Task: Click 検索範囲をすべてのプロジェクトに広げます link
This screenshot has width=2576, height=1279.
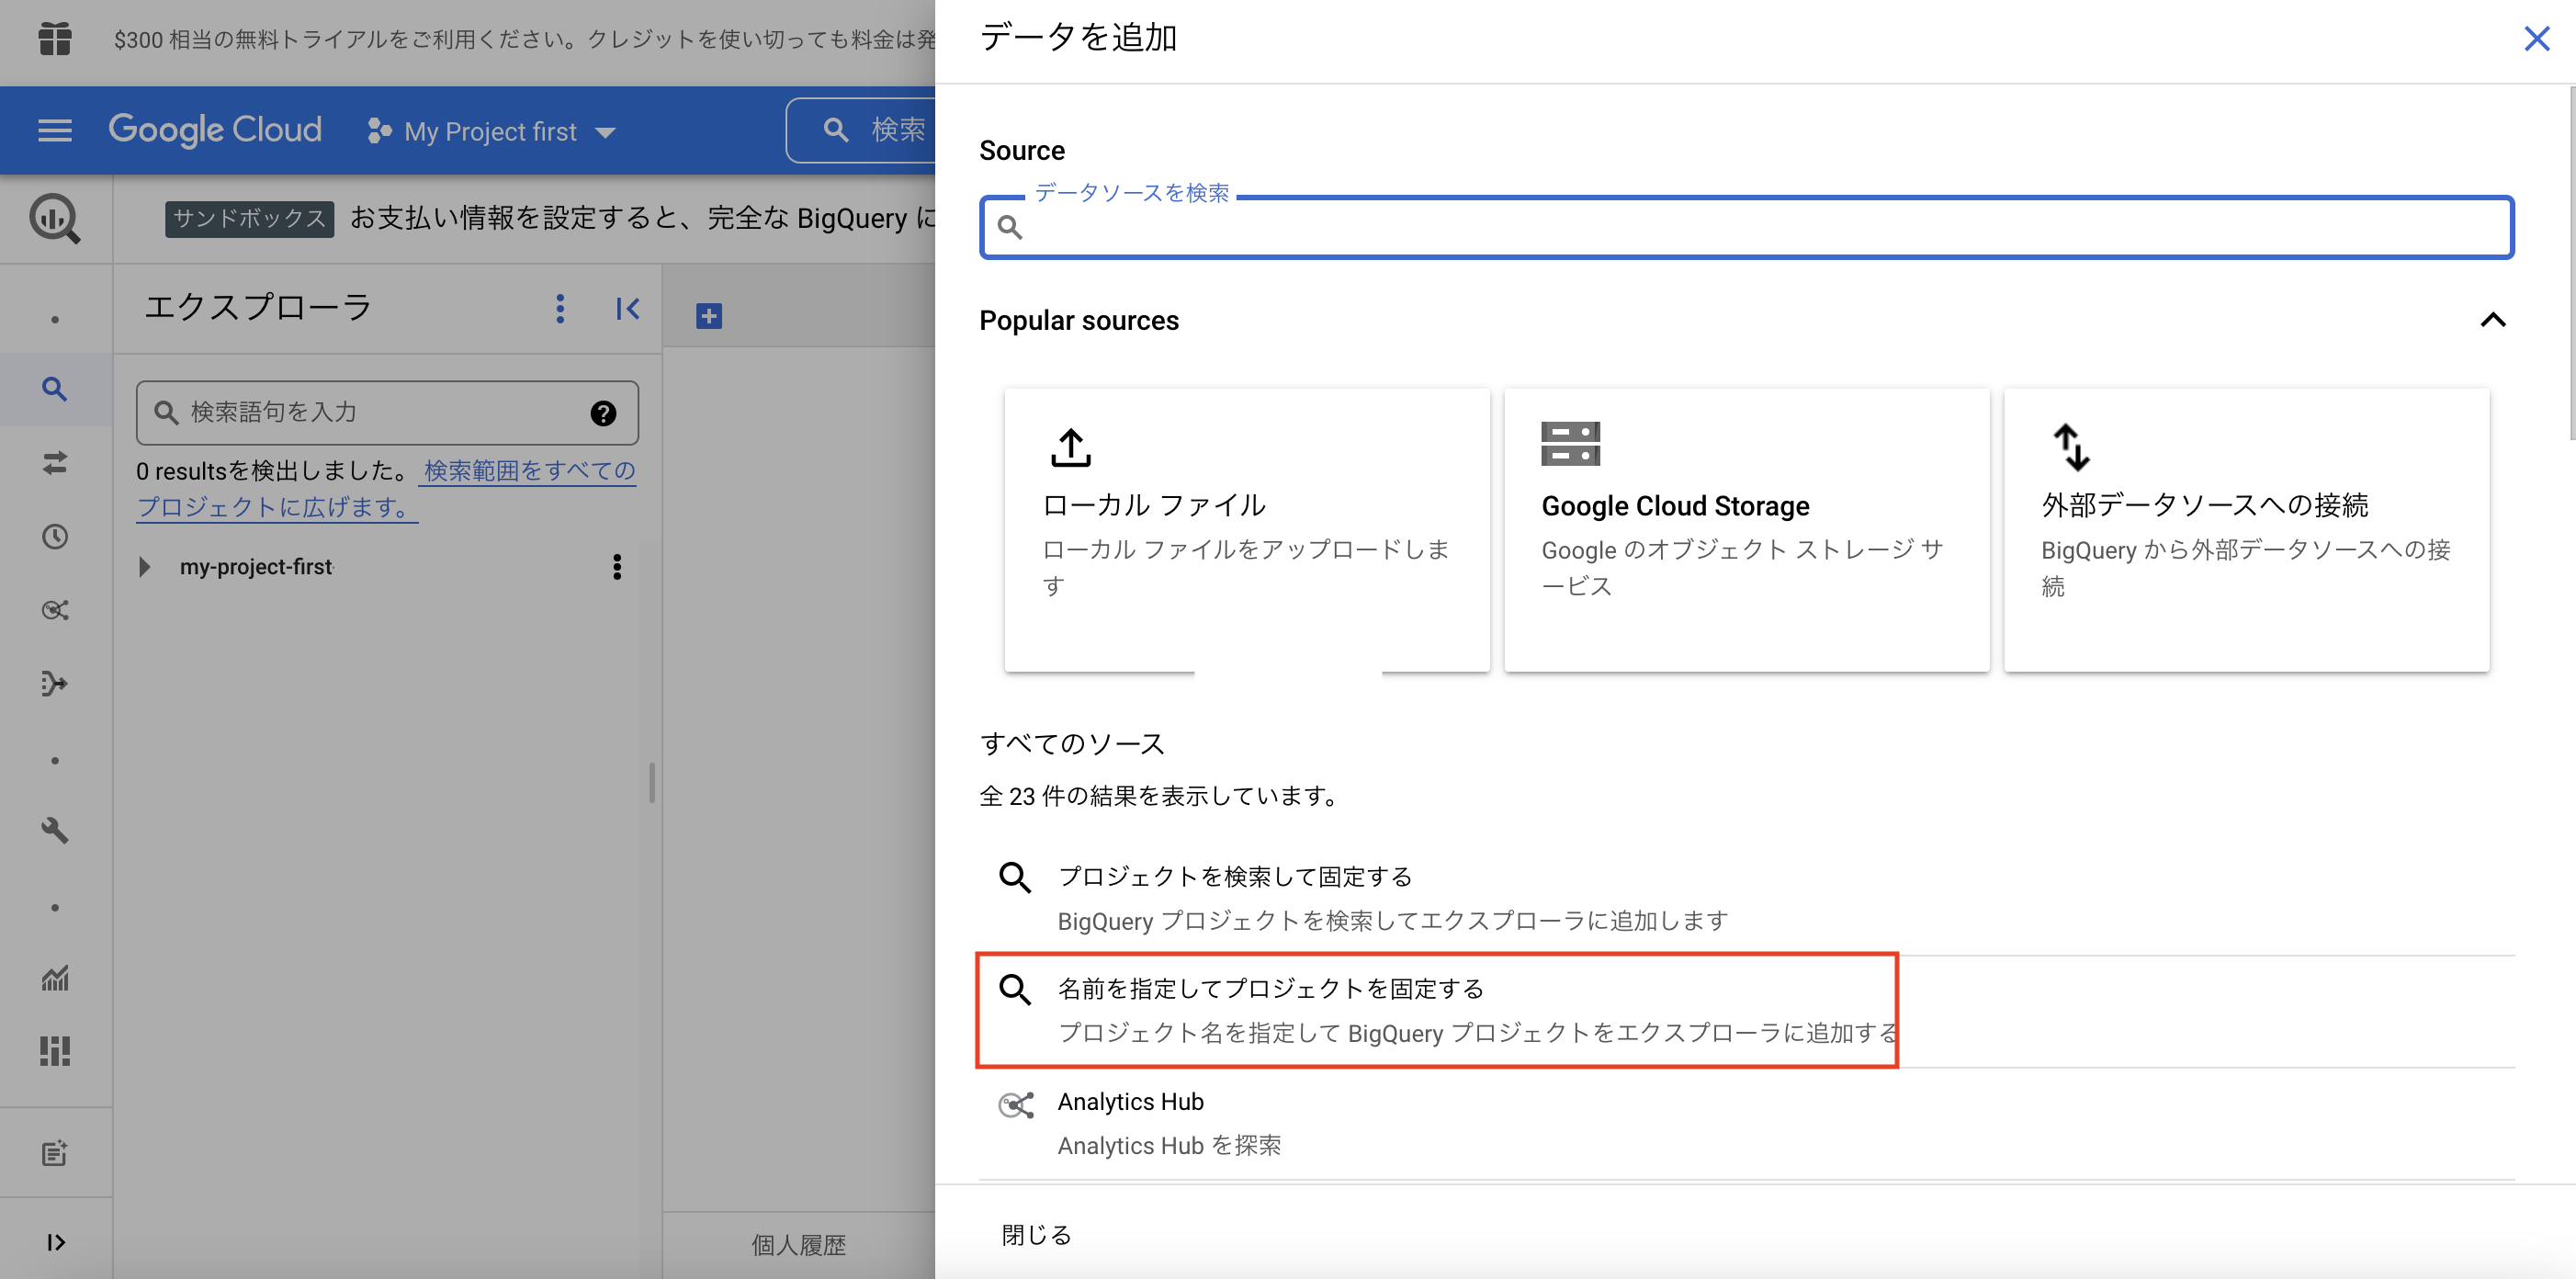Action: 387,489
